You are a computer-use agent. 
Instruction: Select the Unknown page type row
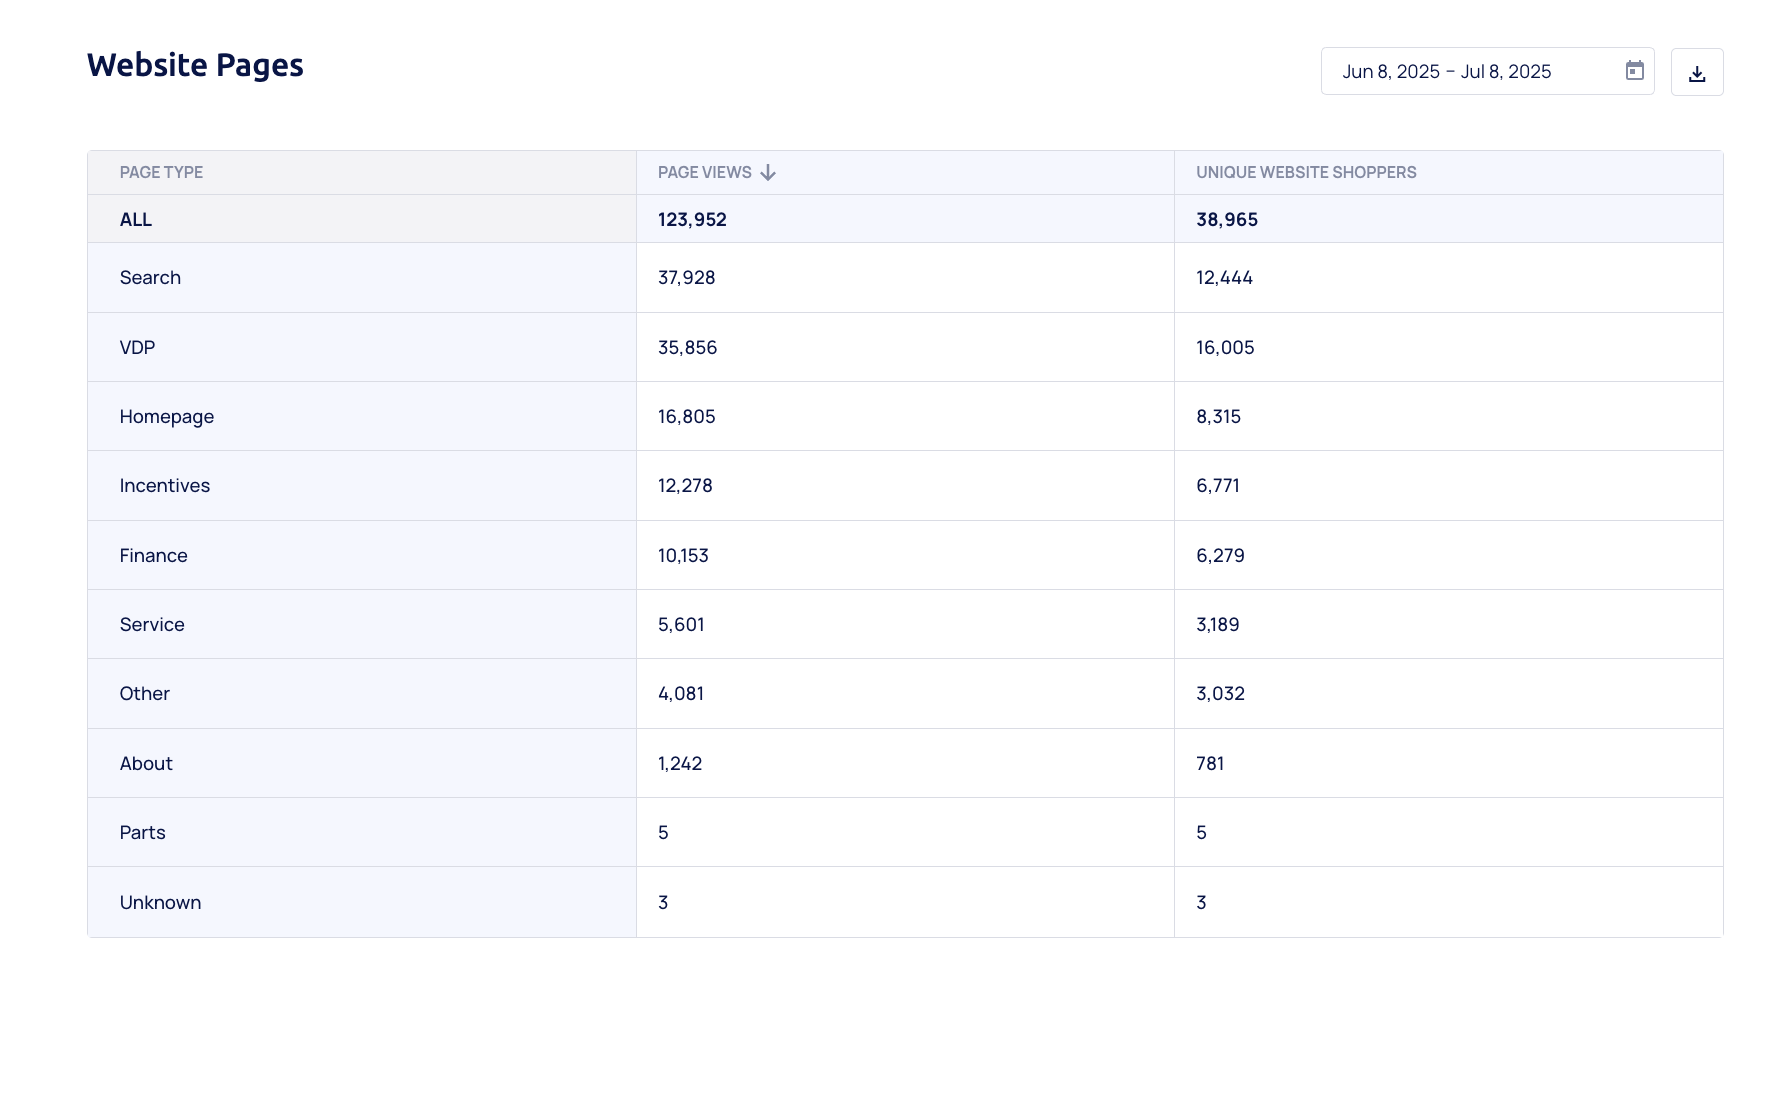[160, 903]
